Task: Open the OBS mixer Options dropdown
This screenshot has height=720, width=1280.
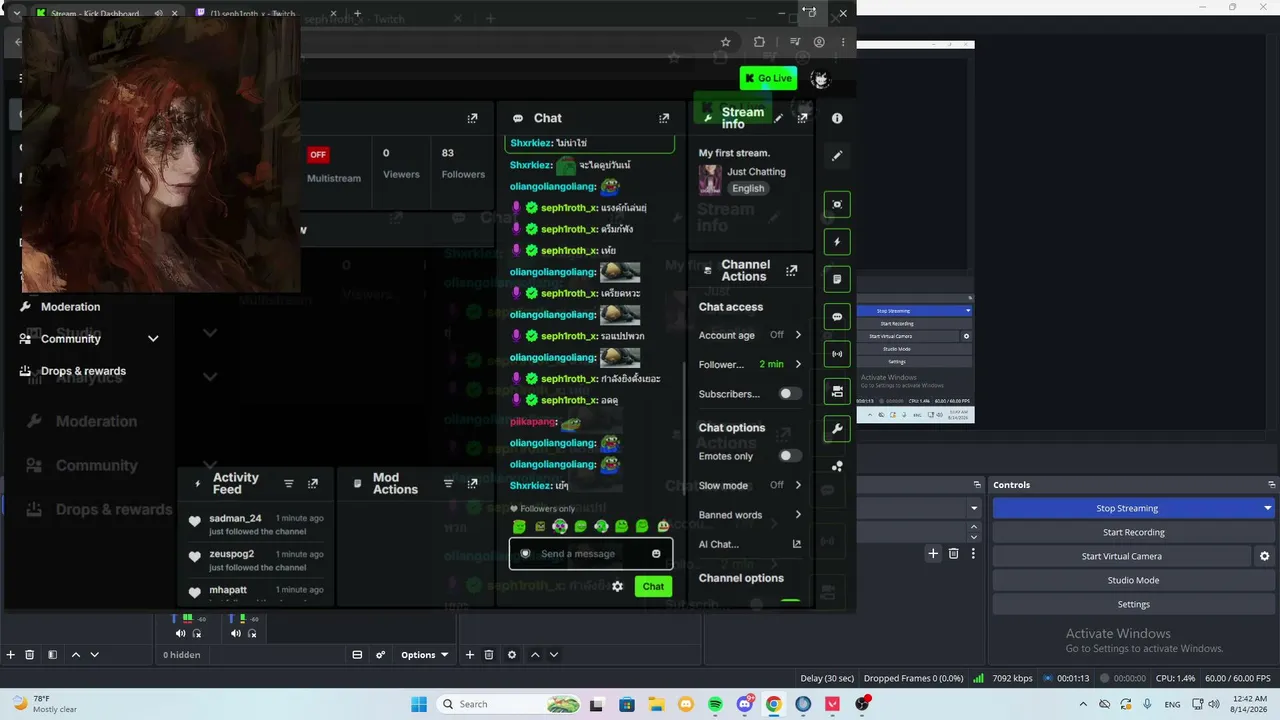Action: coord(425,655)
